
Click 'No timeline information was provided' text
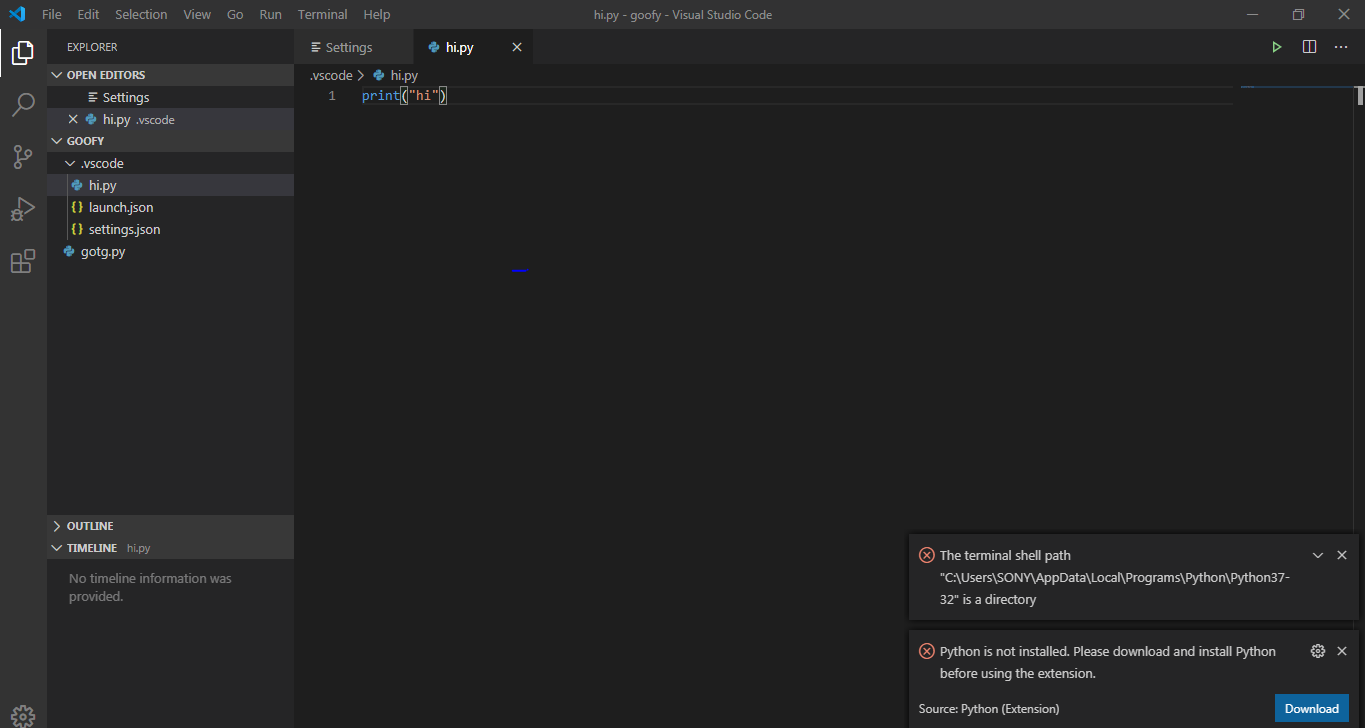tap(150, 587)
